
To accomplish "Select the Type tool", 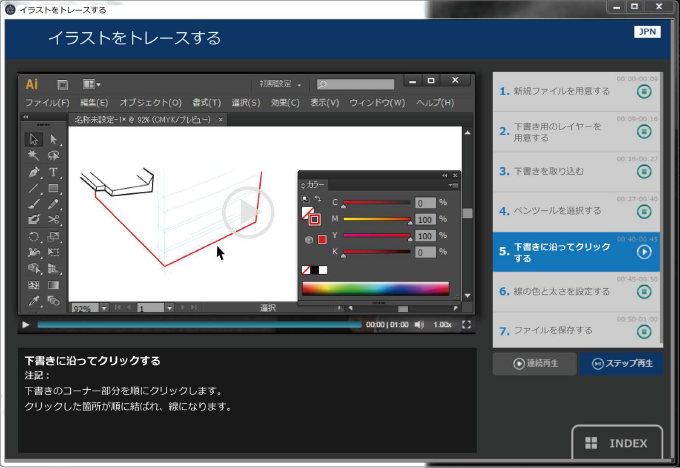I will [53, 172].
